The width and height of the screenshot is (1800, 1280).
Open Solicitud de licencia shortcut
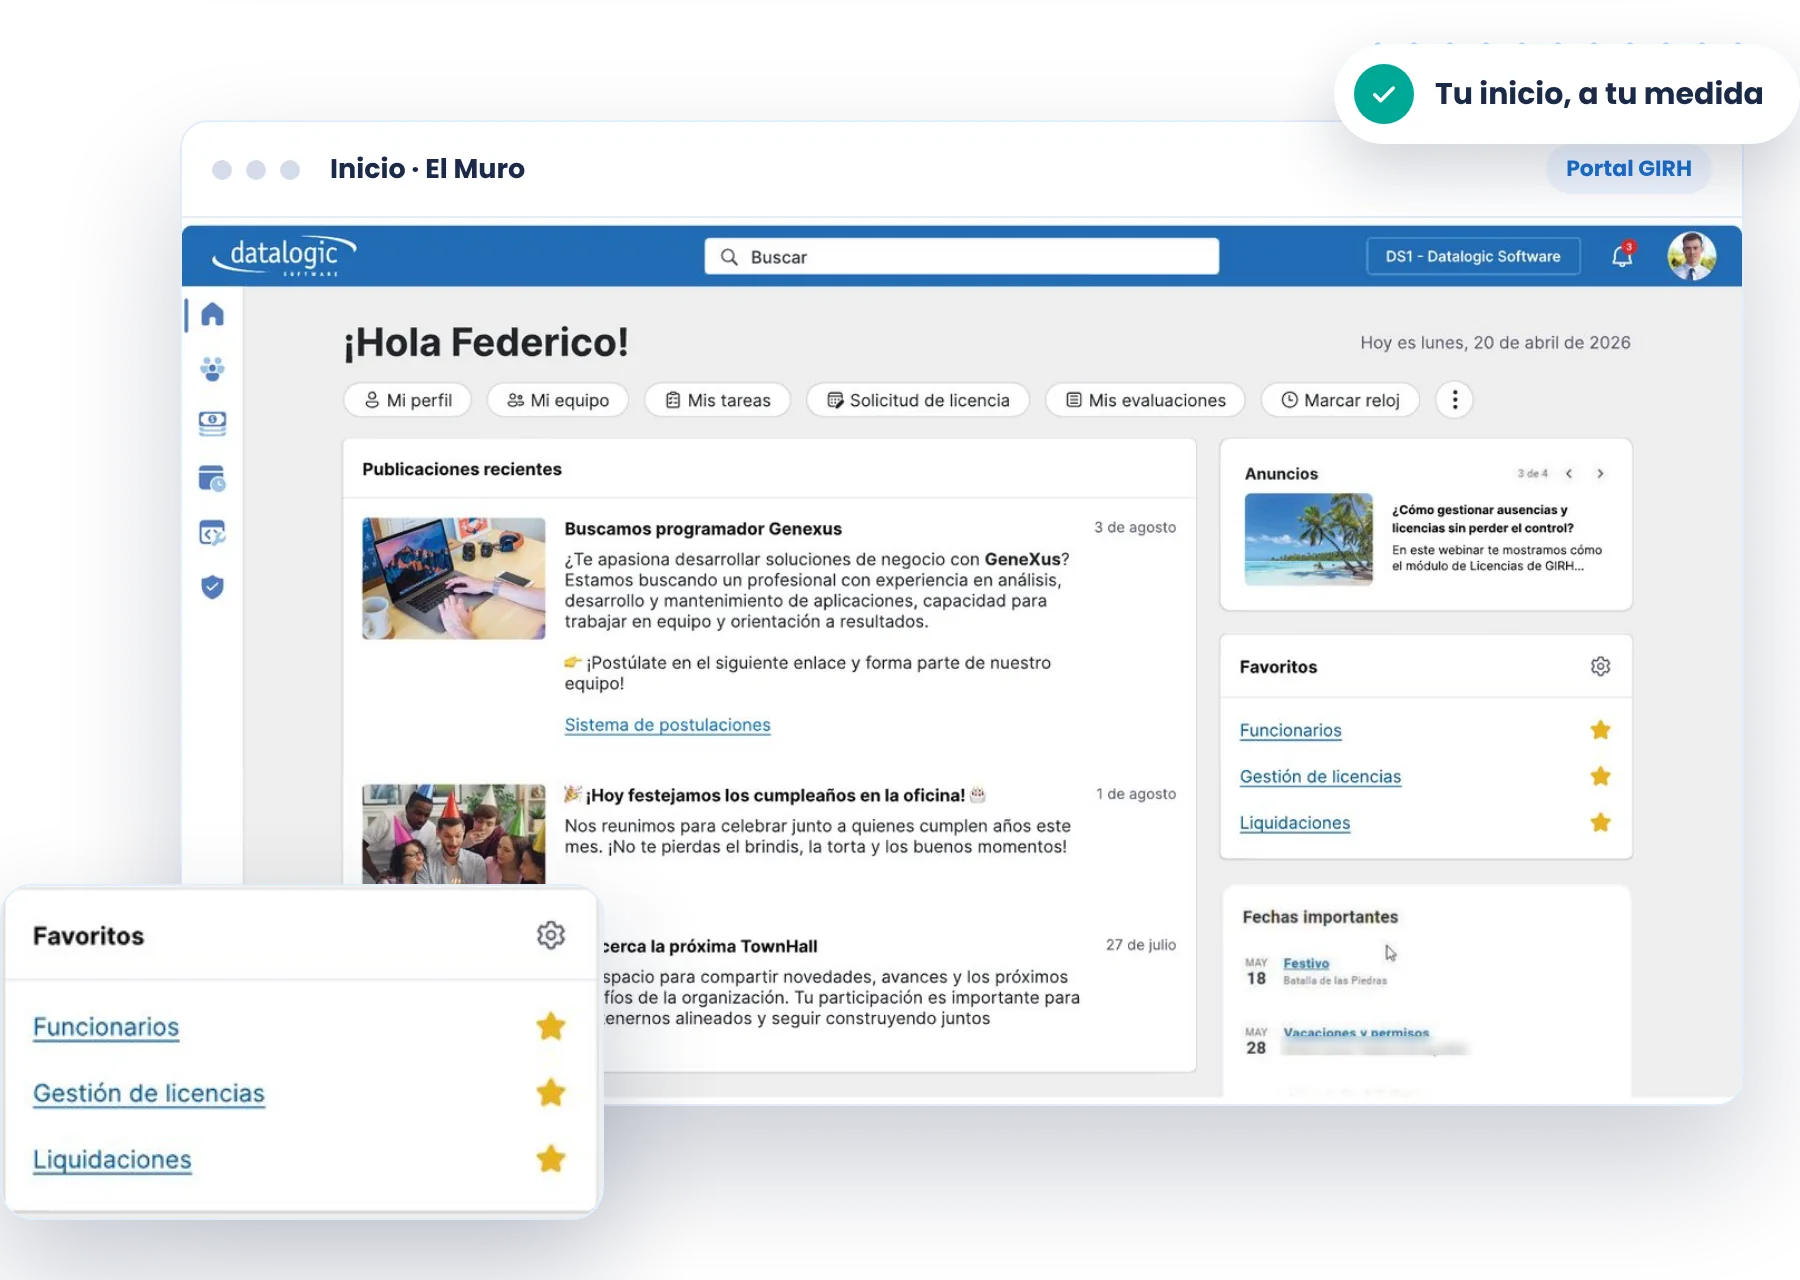coord(918,400)
